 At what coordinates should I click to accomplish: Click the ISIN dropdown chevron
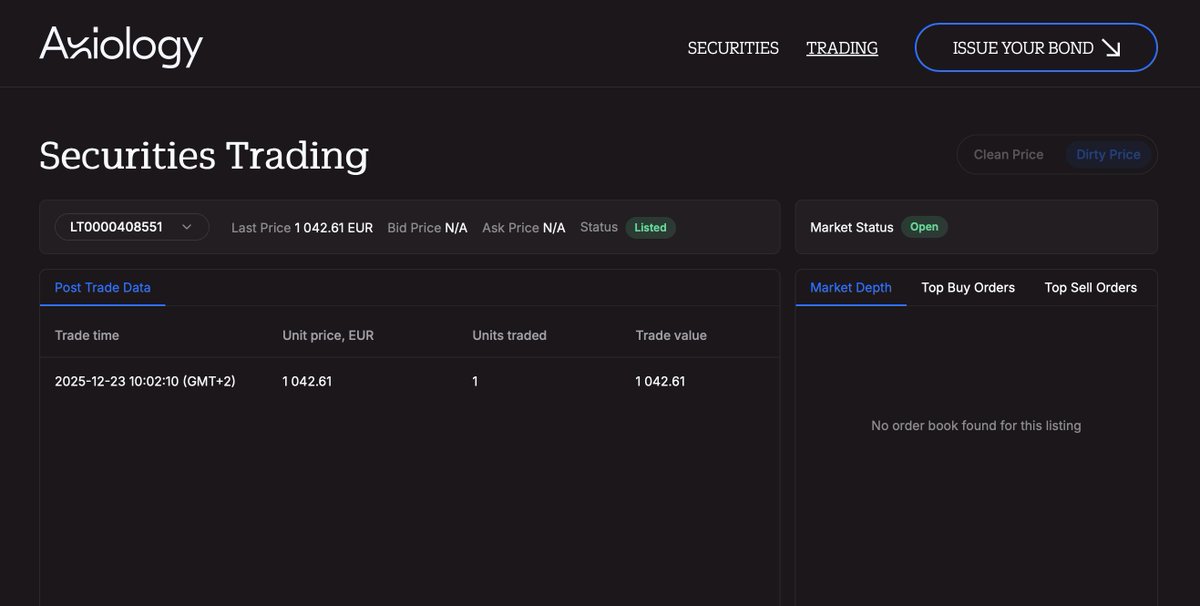coord(186,227)
